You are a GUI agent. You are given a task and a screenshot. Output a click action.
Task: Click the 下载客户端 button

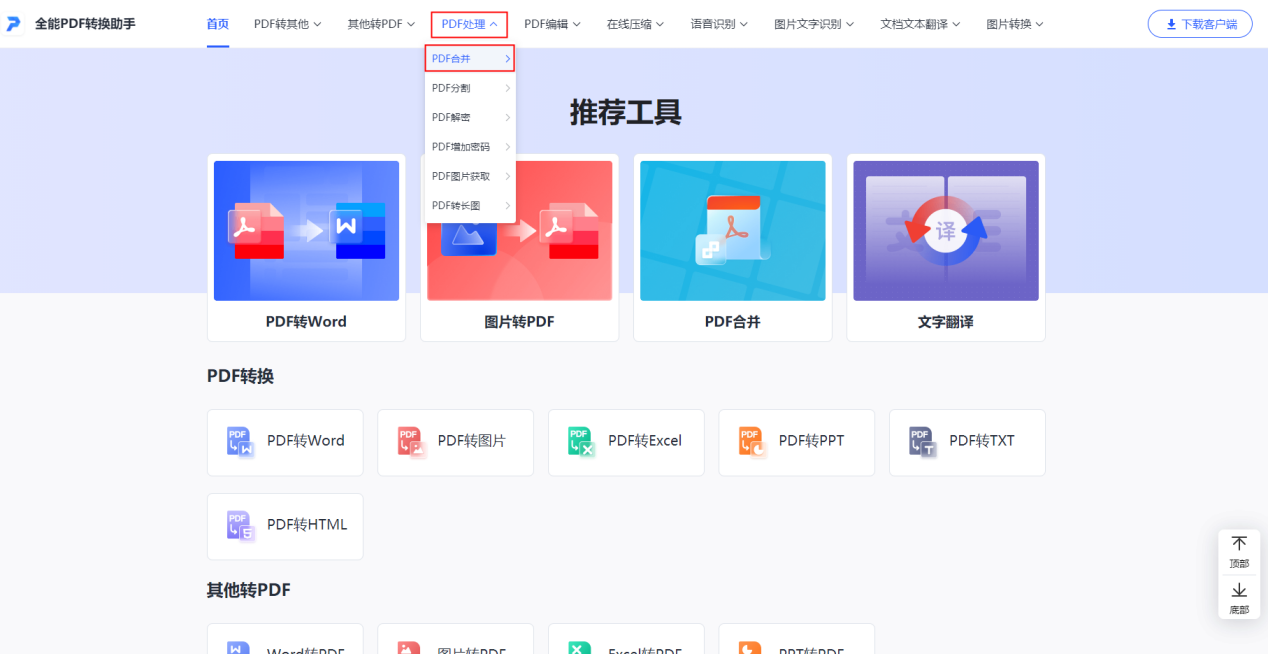(x=1199, y=23)
